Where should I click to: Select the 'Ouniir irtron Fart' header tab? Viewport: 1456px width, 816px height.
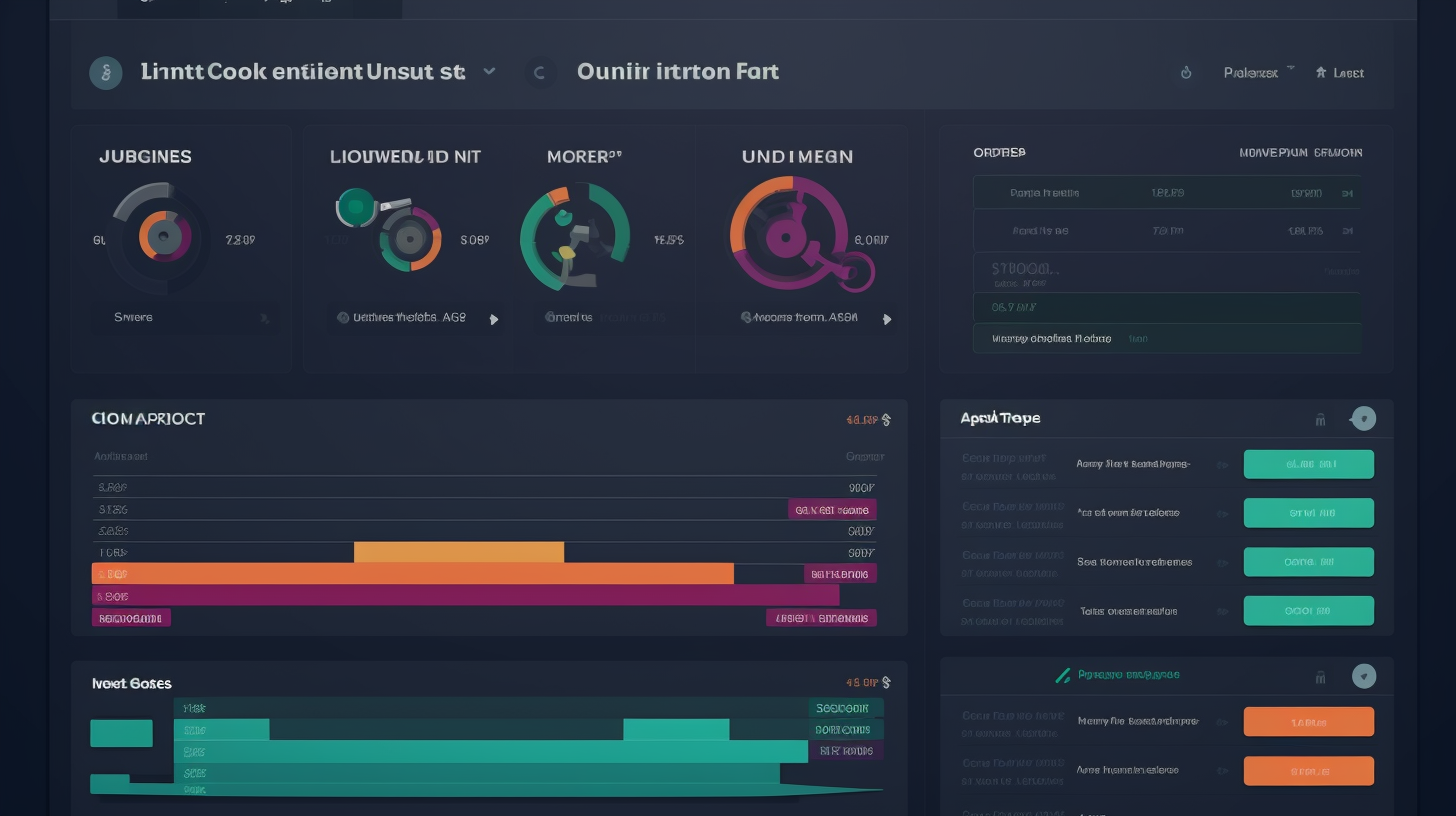click(677, 72)
